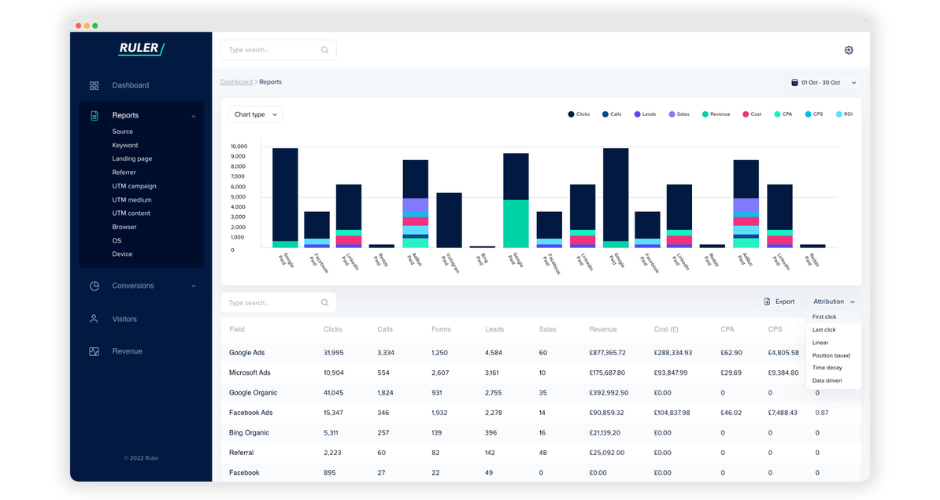Viewport: 940px width, 500px height.
Task: Open the Source report
Action: click(122, 131)
